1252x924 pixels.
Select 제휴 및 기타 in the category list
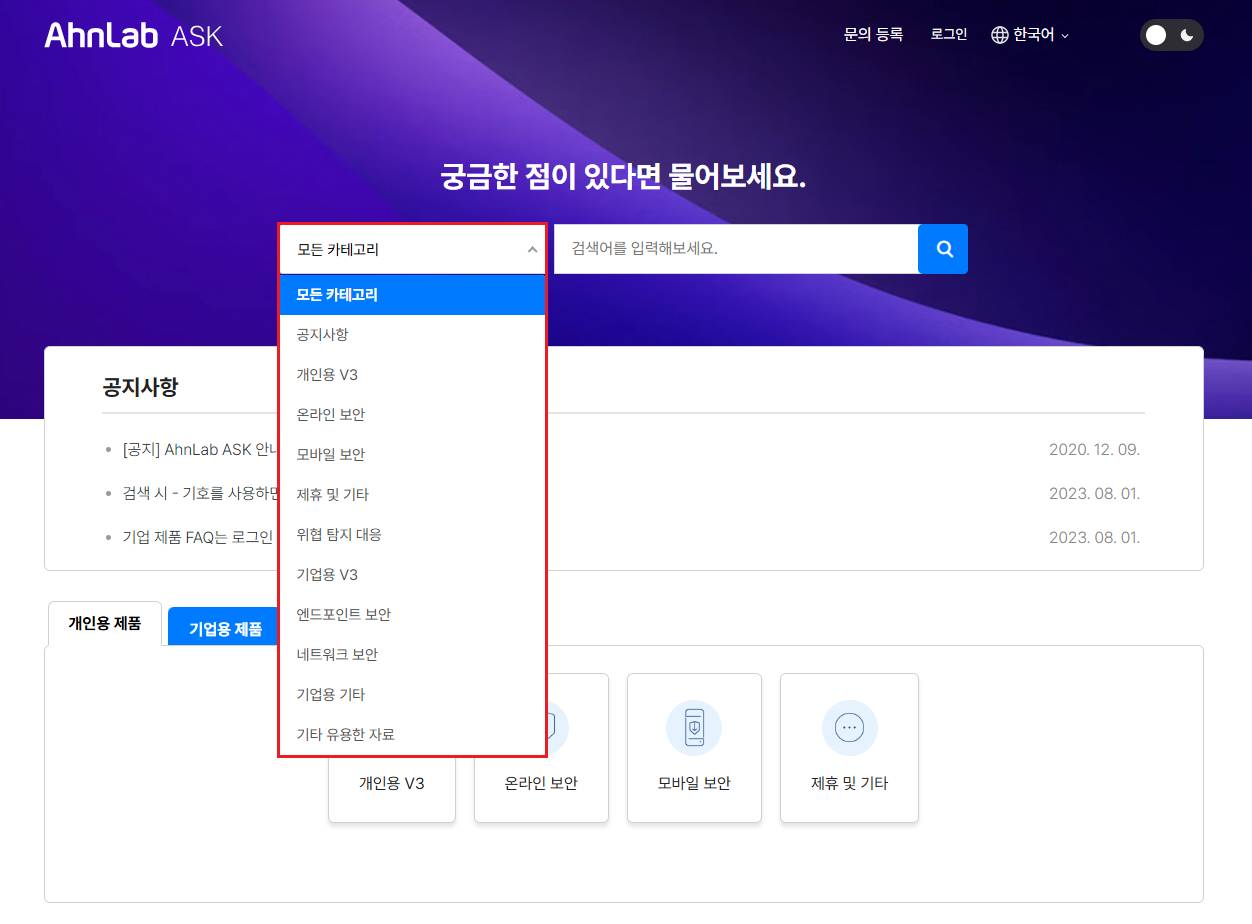[x=412, y=495]
